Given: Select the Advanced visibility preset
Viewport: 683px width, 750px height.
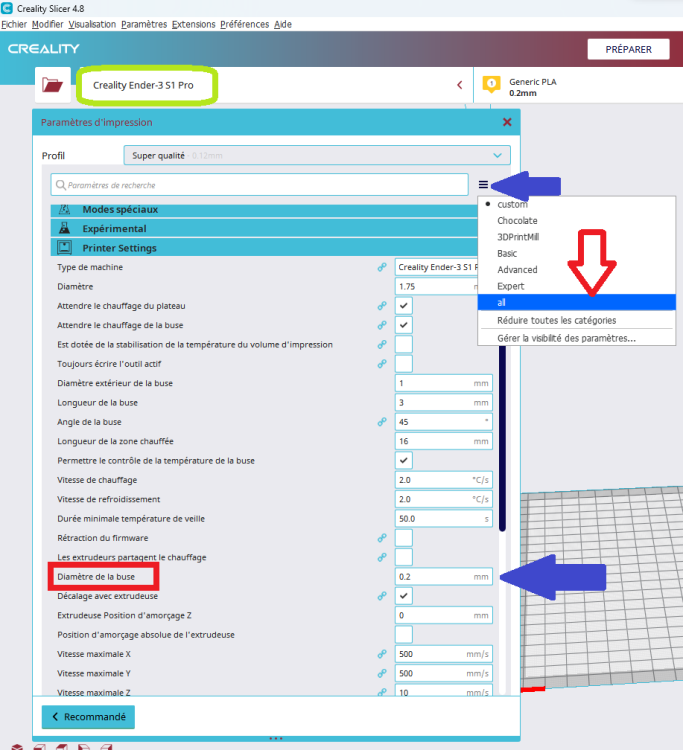Looking at the screenshot, I should (x=576, y=270).
